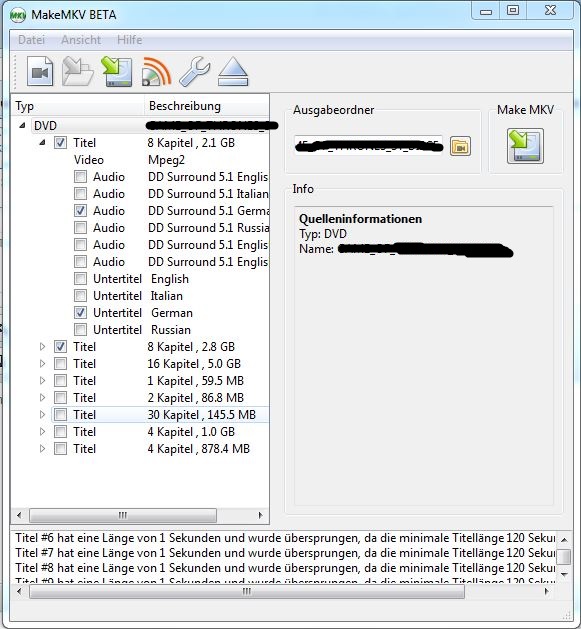Open the Datei menu

tap(31, 40)
